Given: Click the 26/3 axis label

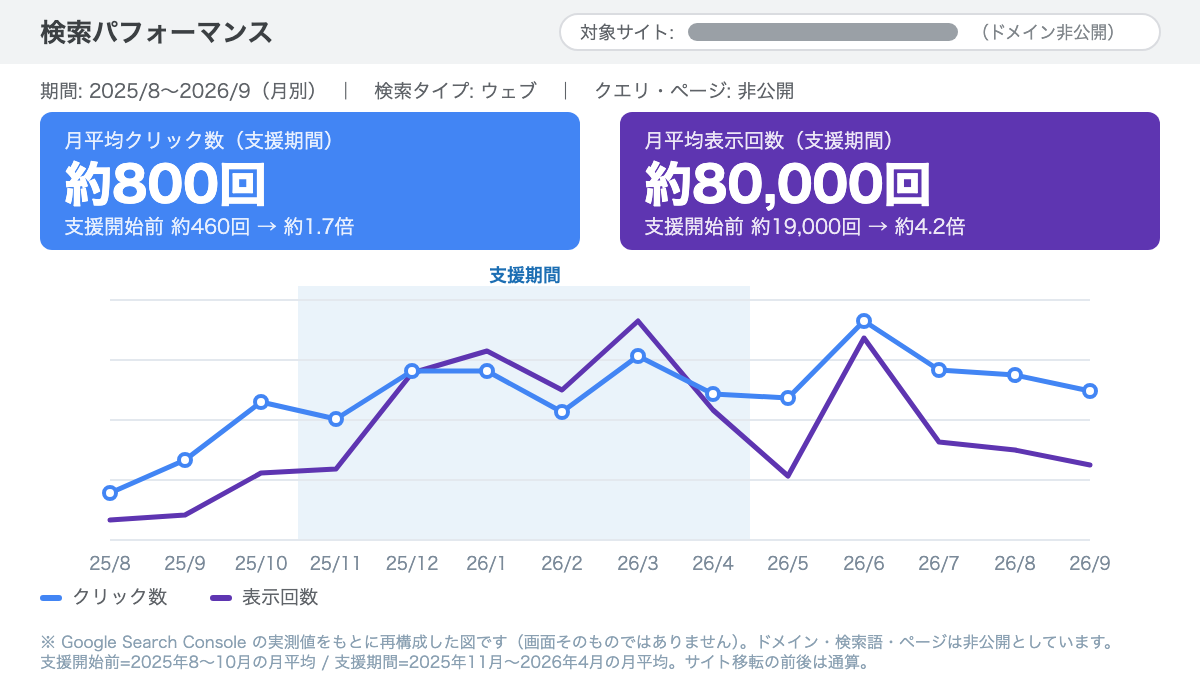Looking at the screenshot, I should 638,564.
